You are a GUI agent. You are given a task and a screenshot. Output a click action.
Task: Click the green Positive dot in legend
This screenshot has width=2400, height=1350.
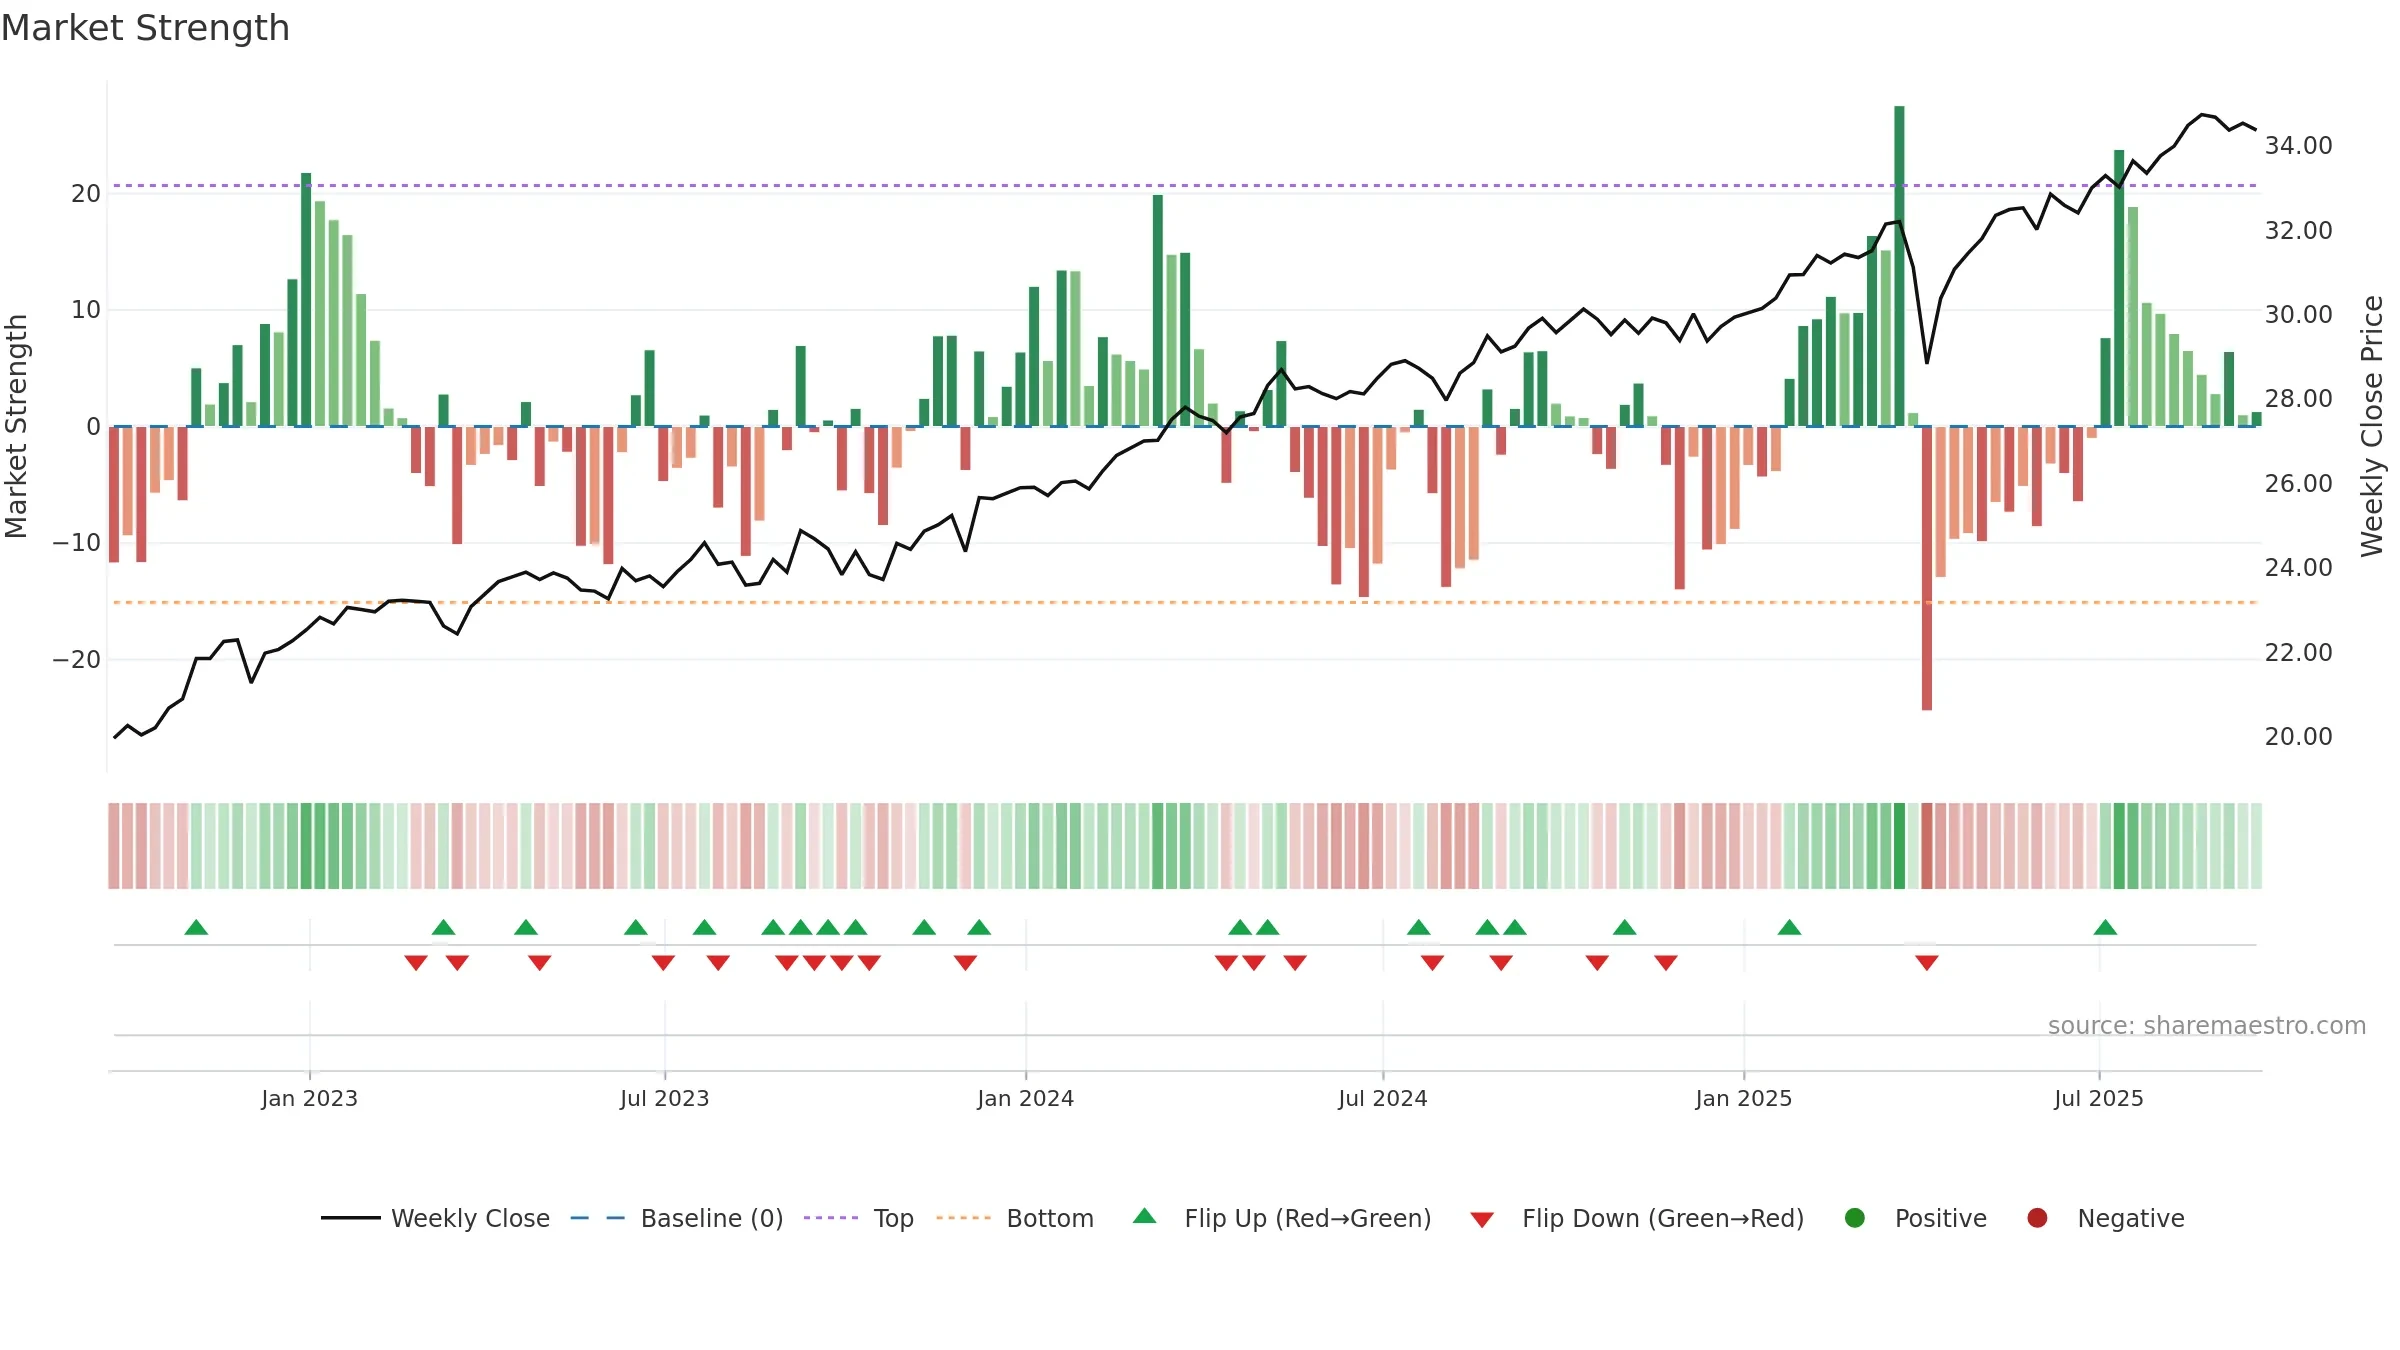pos(1855,1218)
